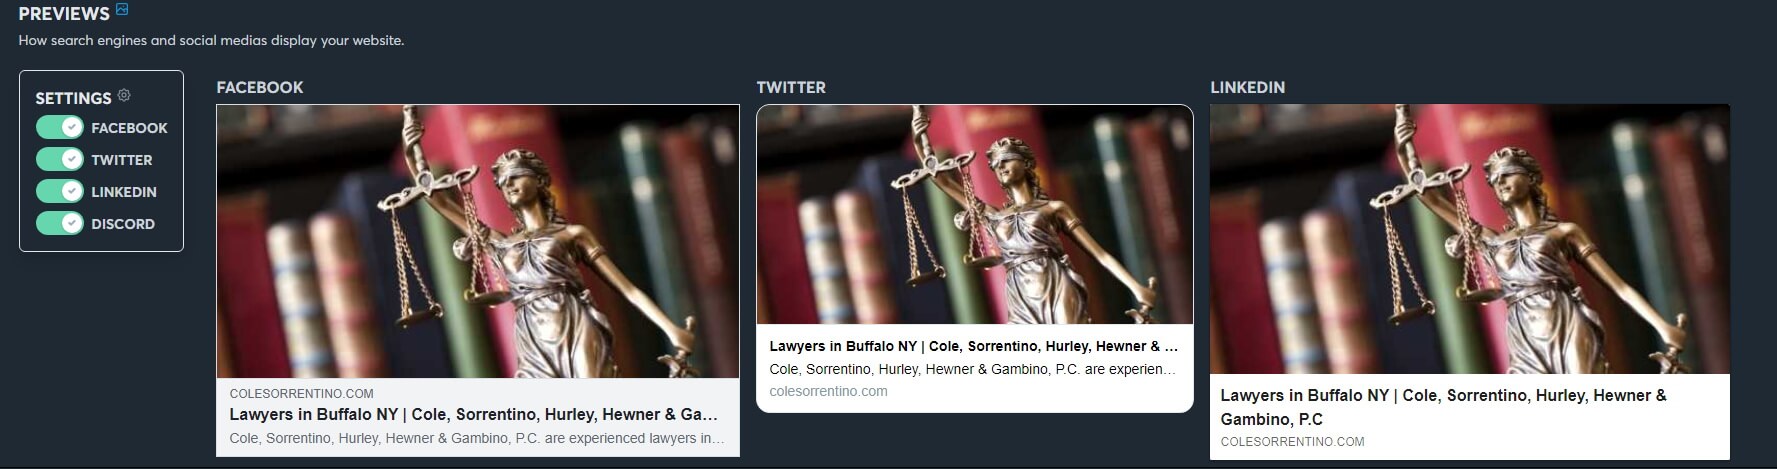The image size is (1777, 469).
Task: Select the FACEBOOK section heading
Action: 260,87
